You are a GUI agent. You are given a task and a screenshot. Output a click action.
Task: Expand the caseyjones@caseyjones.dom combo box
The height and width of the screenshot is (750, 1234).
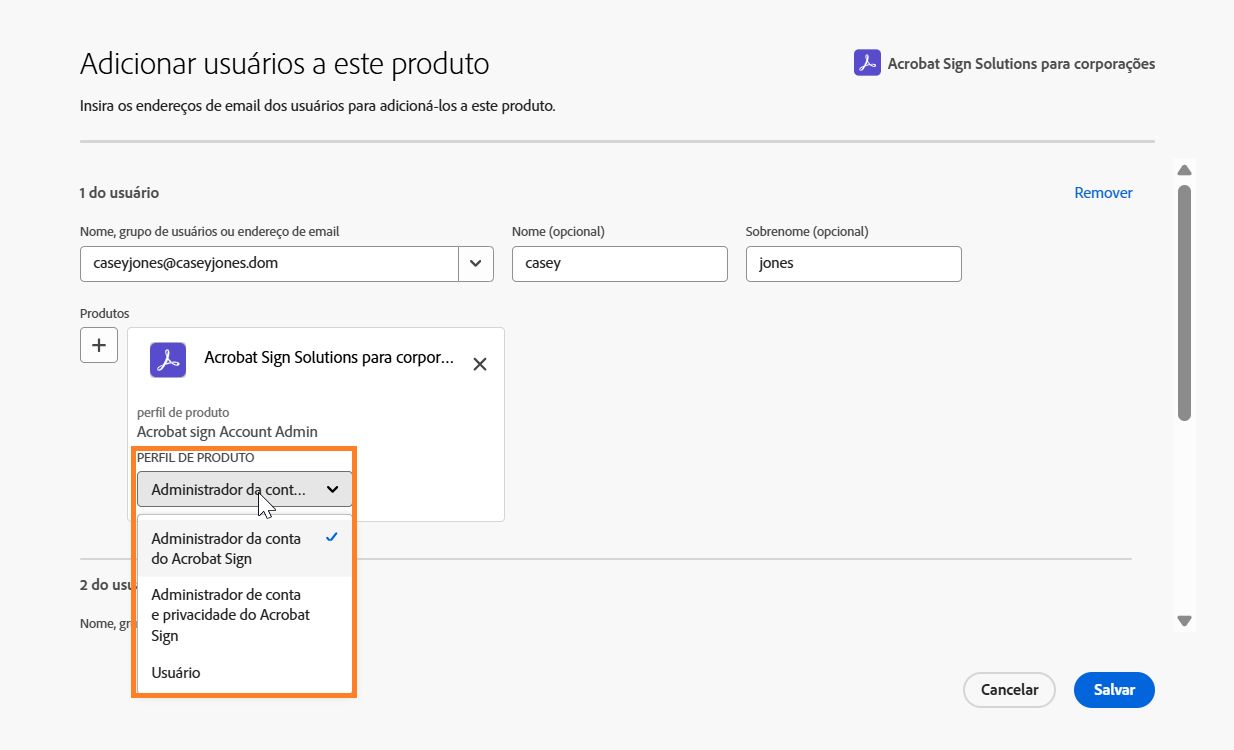476,263
